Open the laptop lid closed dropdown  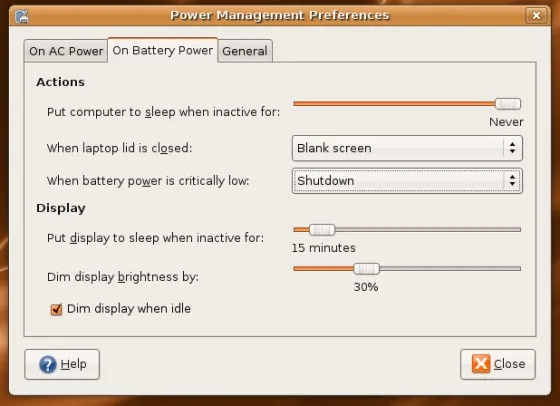(x=407, y=148)
